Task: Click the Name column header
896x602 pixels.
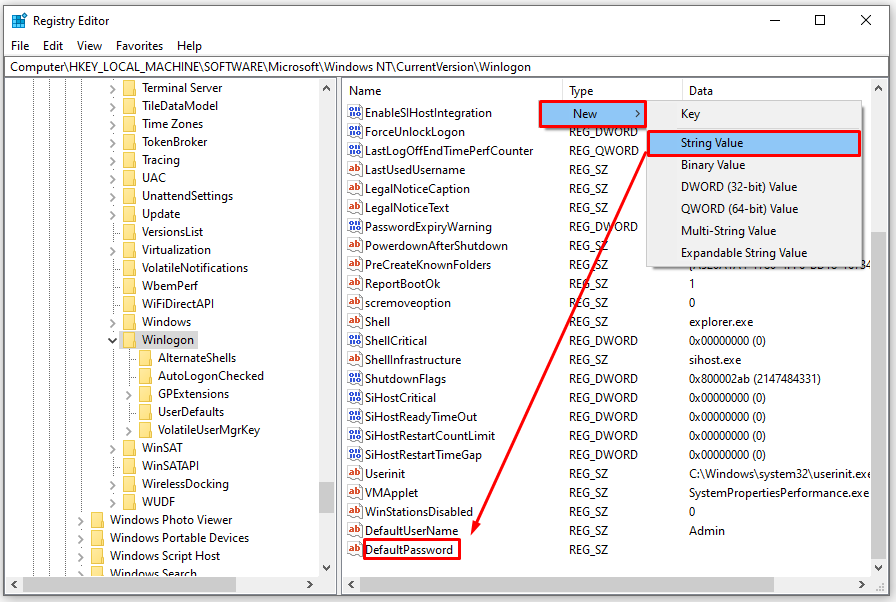Action: tap(453, 90)
